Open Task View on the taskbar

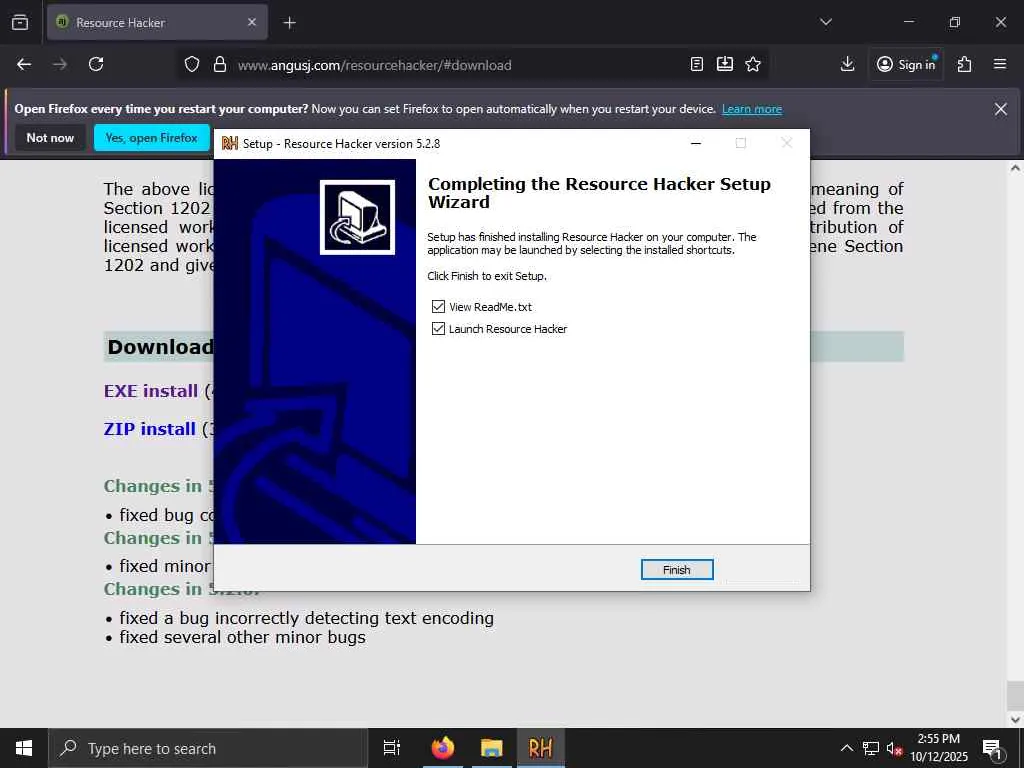[x=392, y=748]
